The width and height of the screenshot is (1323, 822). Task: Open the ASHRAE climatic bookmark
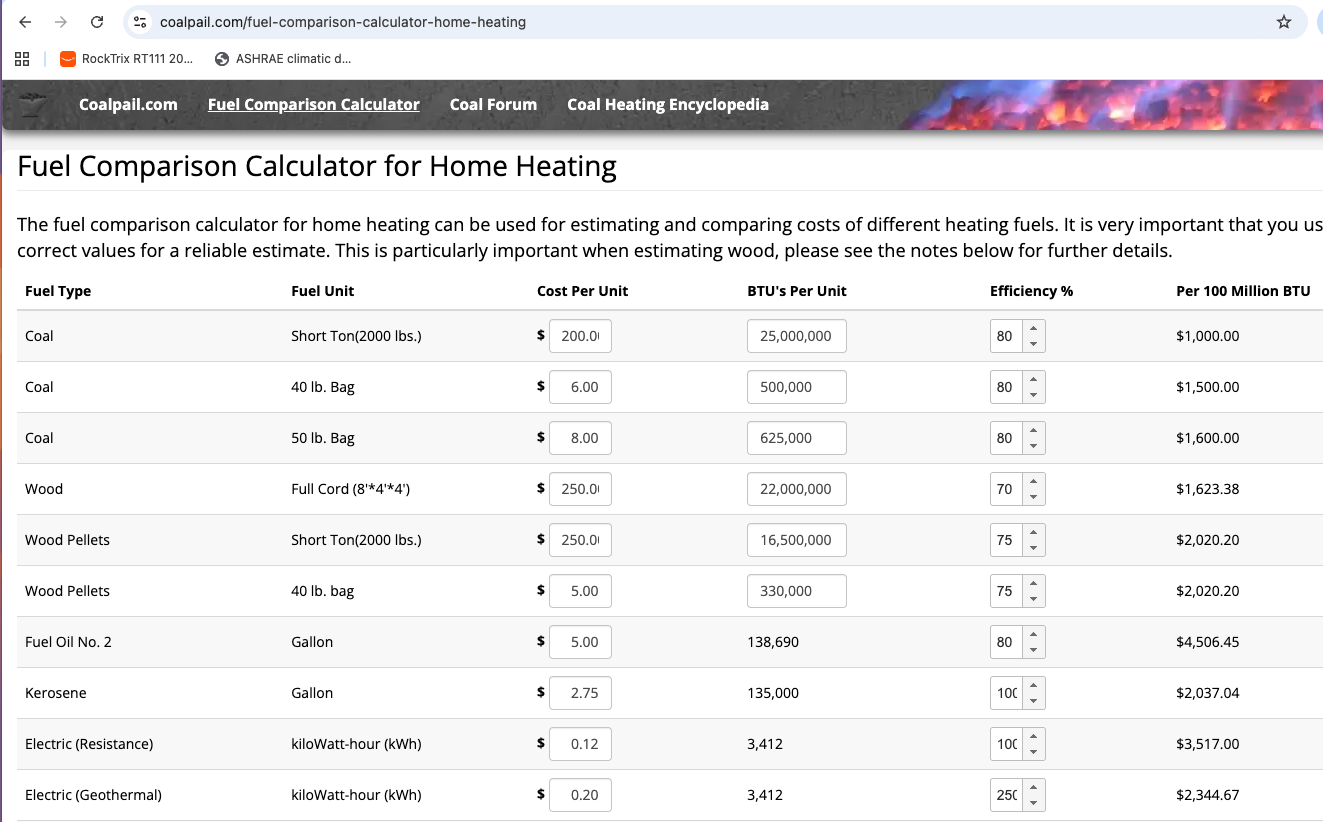[284, 59]
